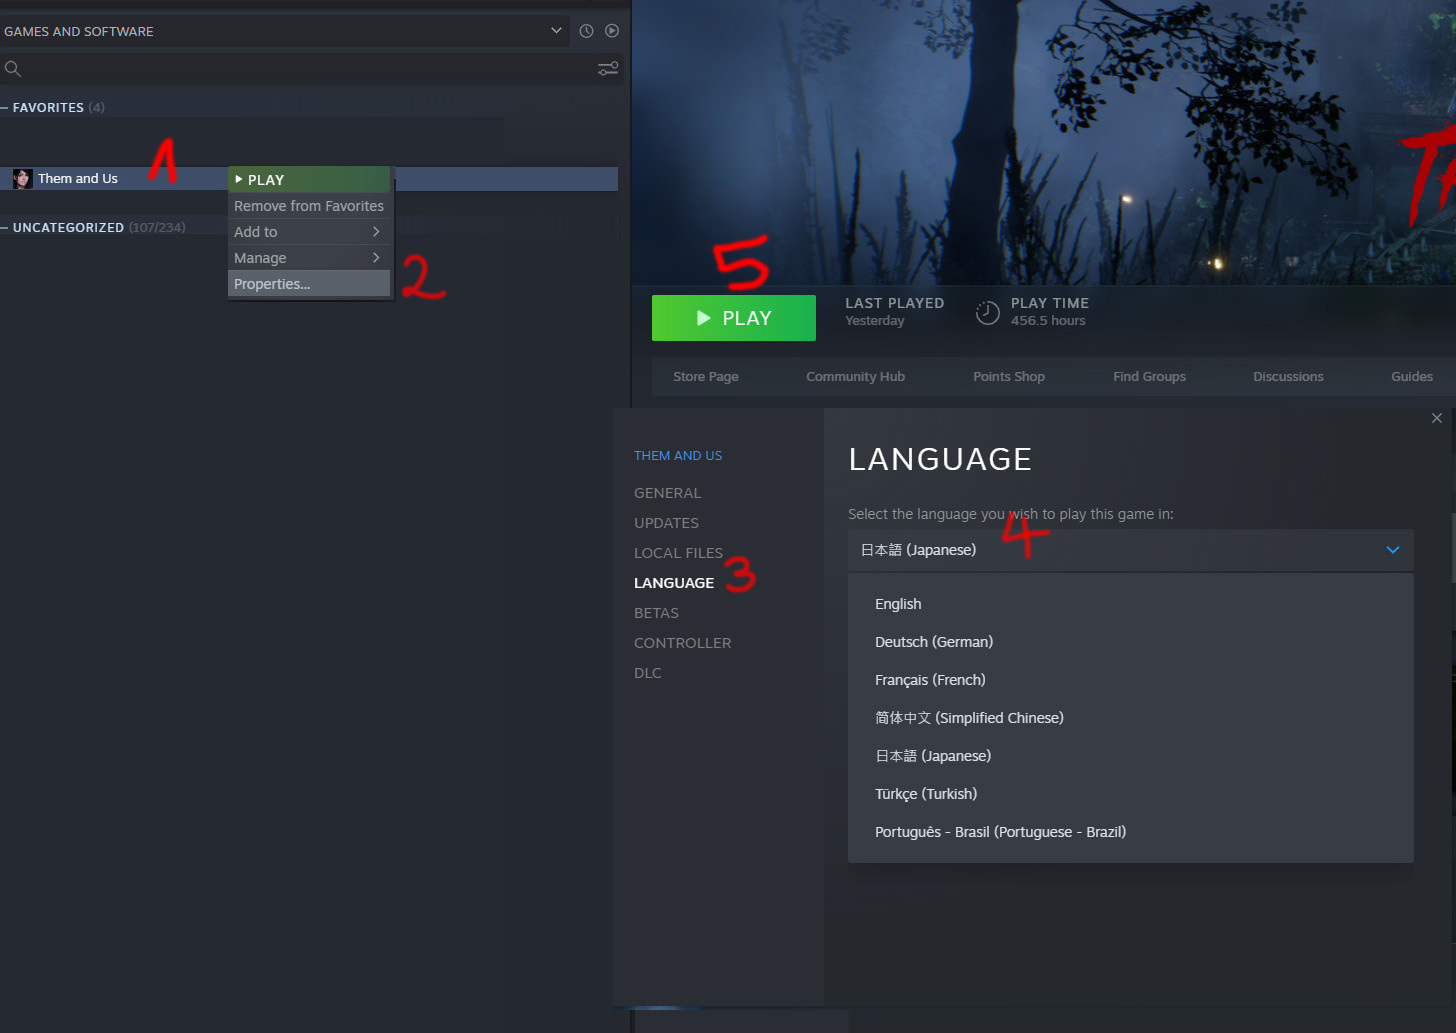This screenshot has height=1033, width=1456.
Task: Click the library search magnifier icon
Action: [x=13, y=69]
